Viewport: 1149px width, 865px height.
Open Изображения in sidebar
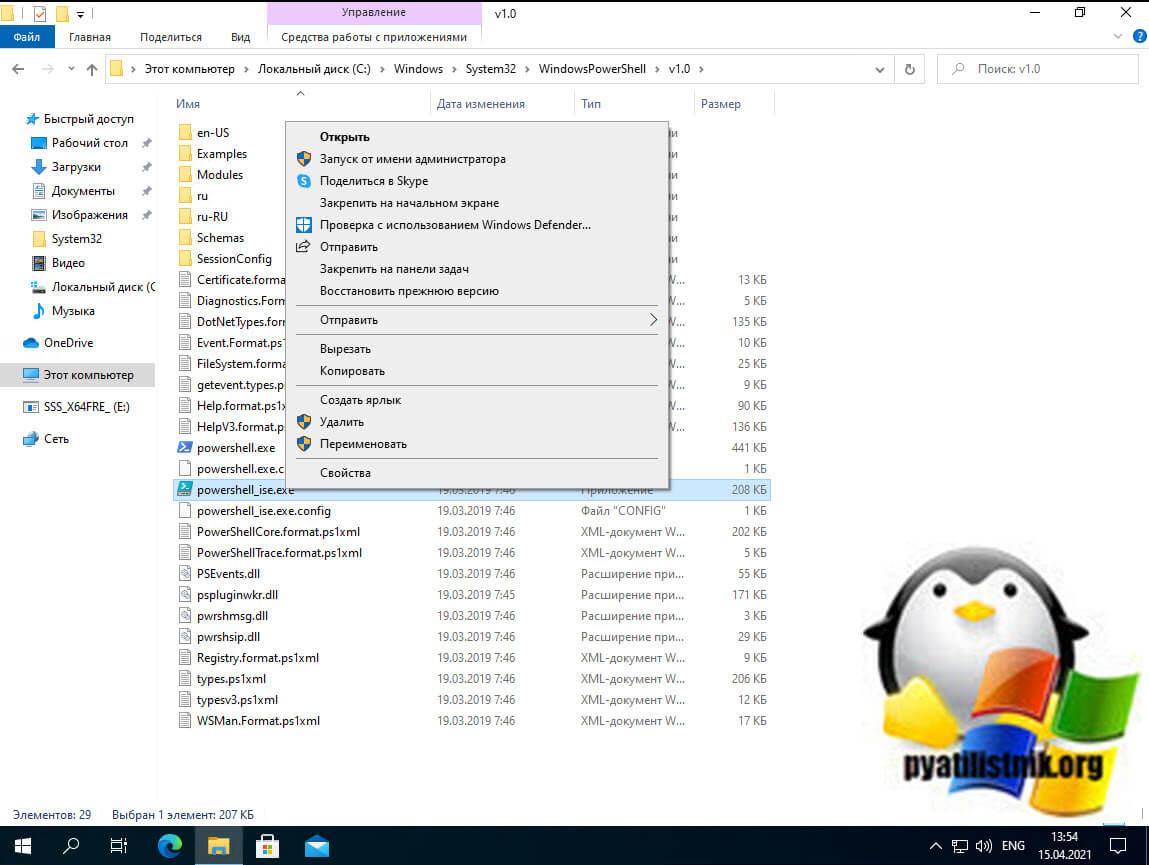[x=89, y=215]
